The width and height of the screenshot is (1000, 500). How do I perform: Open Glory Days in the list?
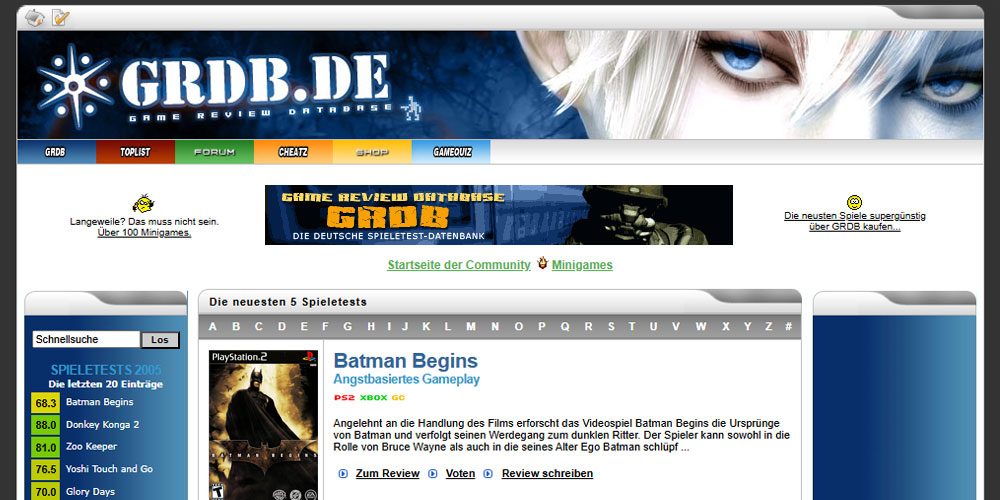pos(91,492)
